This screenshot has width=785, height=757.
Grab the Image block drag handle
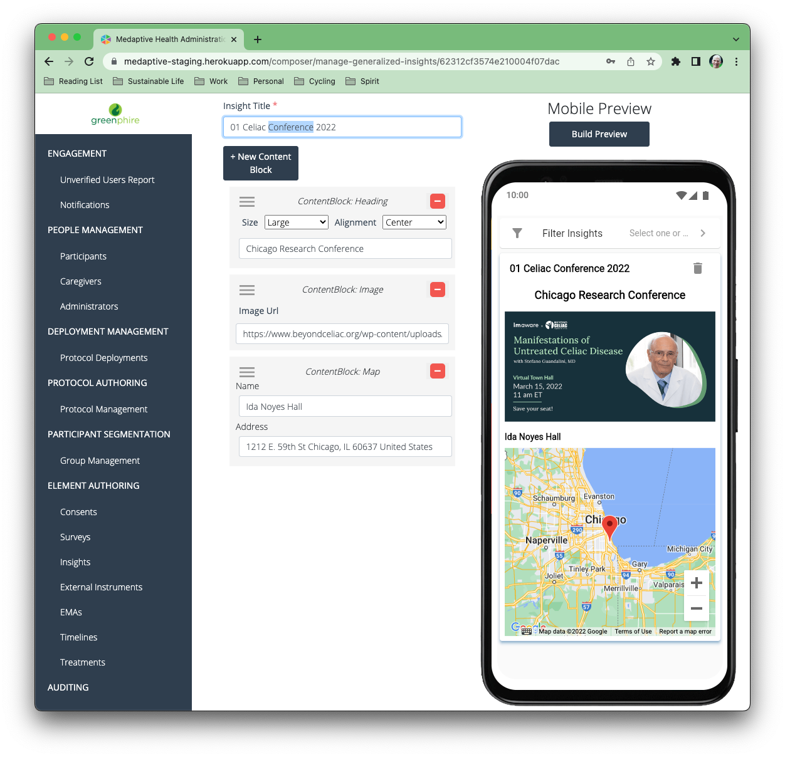tap(247, 290)
